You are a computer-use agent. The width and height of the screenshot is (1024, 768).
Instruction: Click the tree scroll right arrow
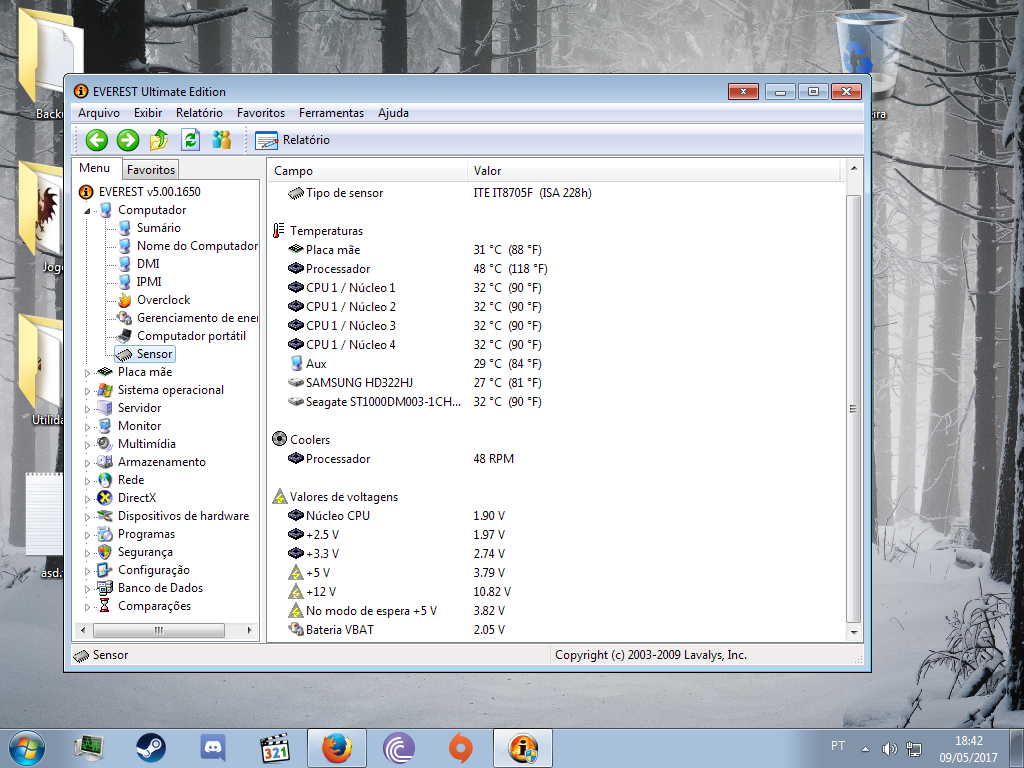[249, 630]
